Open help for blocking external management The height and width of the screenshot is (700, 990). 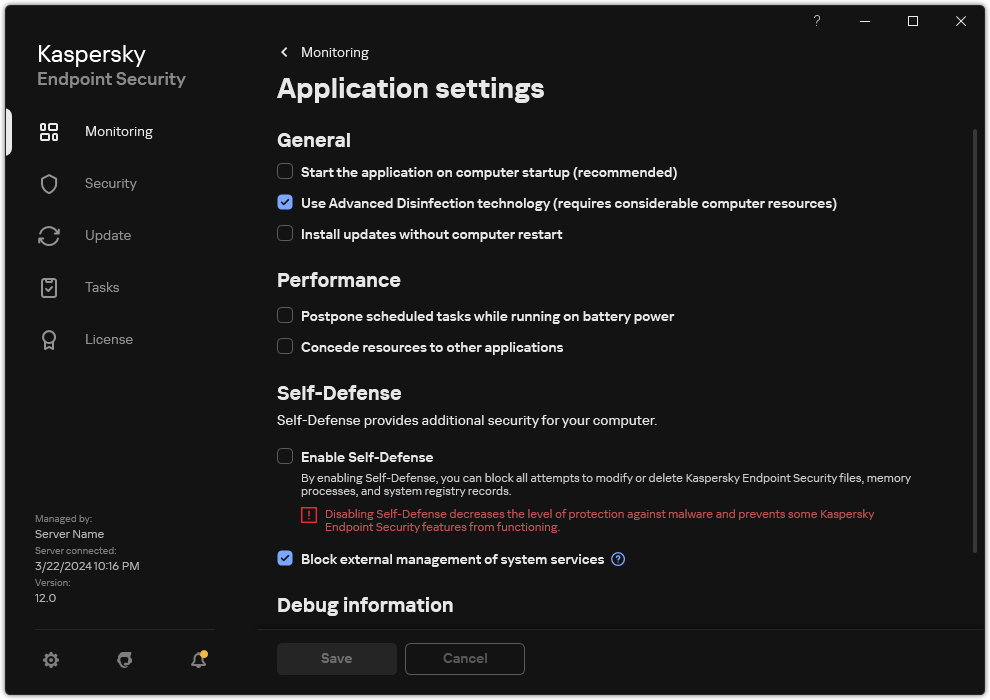click(x=618, y=559)
